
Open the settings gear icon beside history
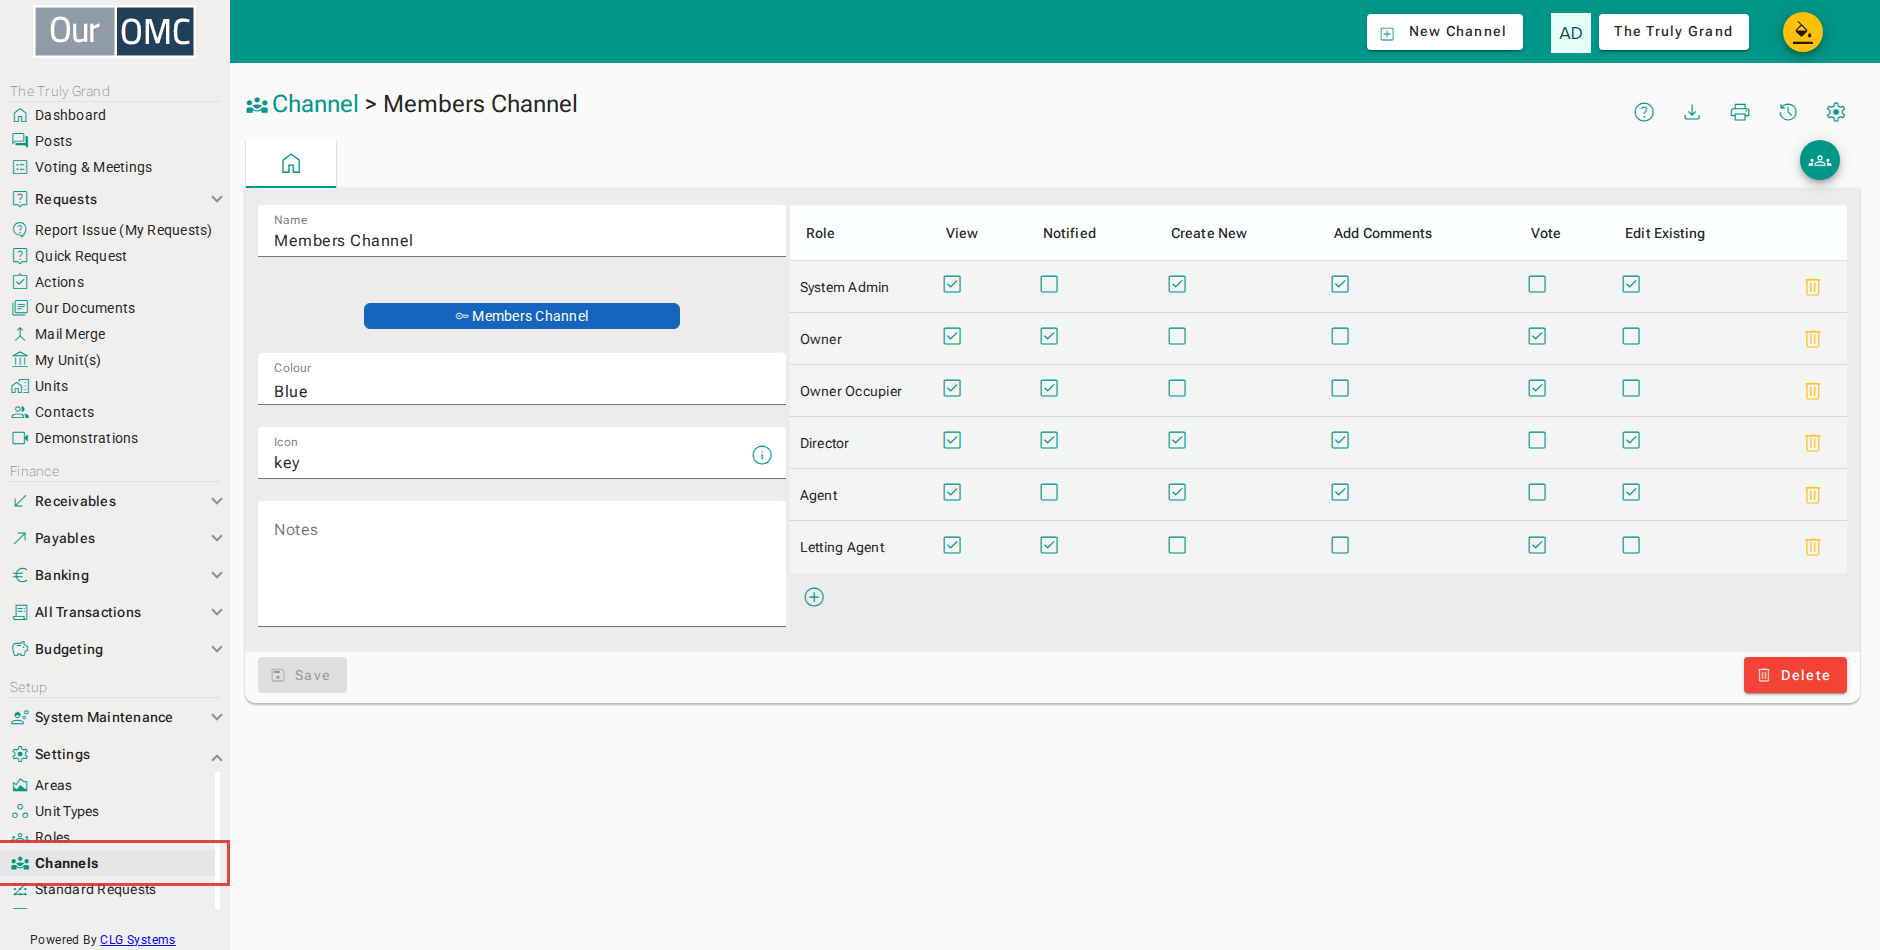point(1836,112)
